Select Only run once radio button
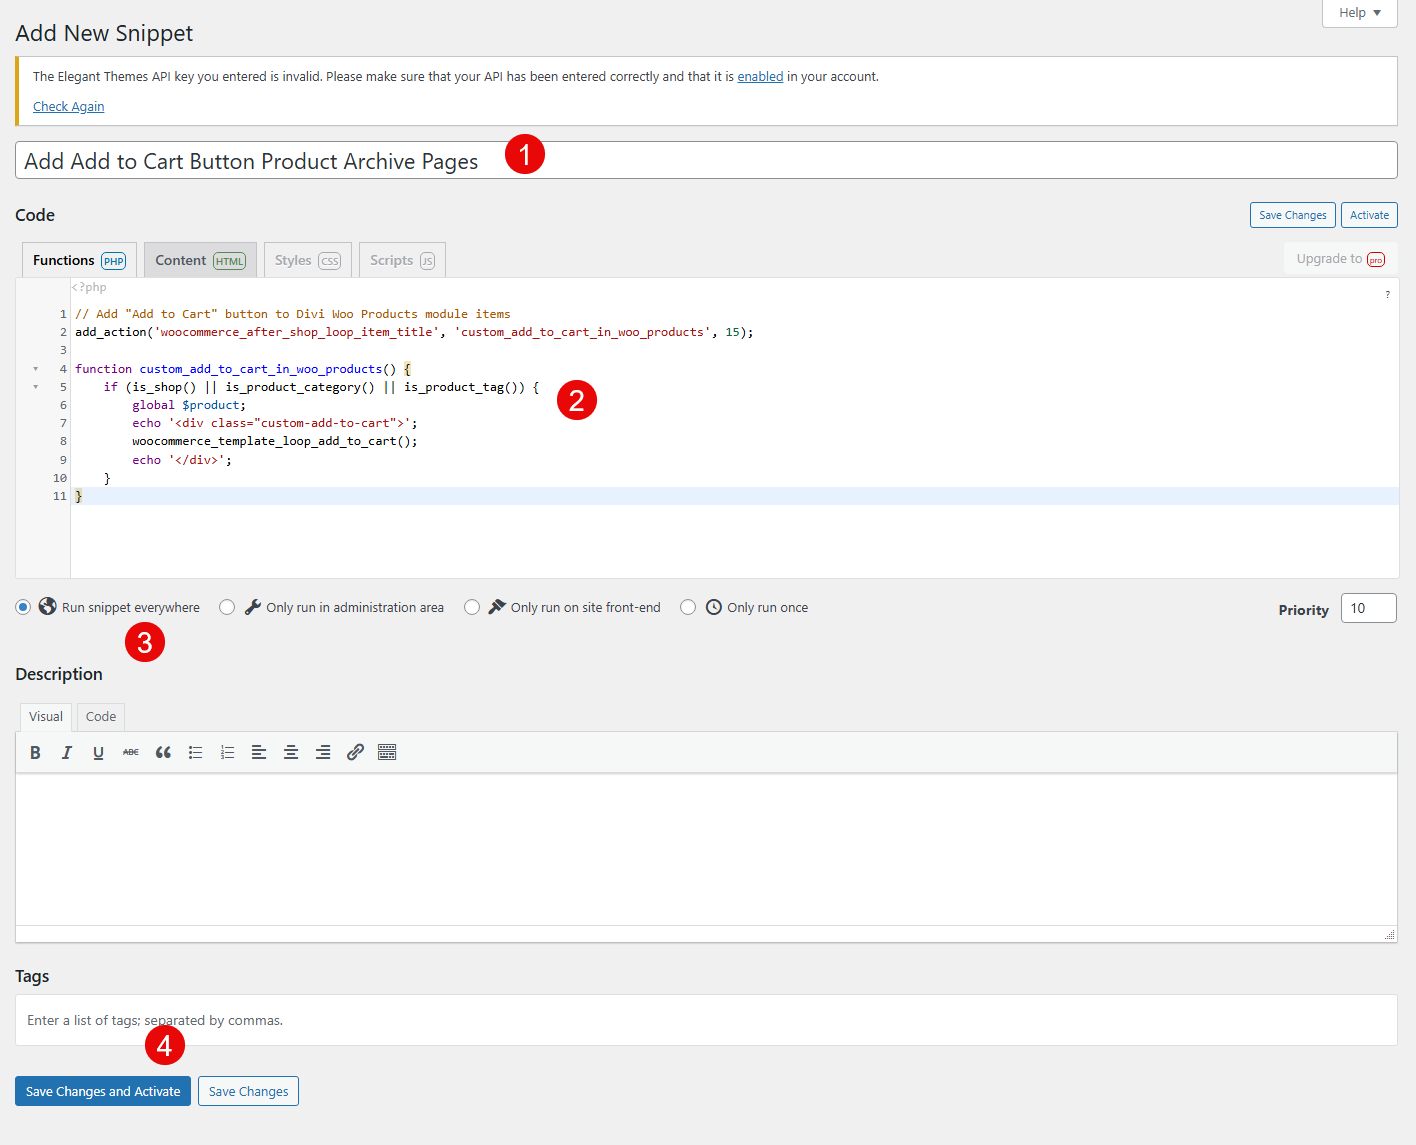Image resolution: width=1416 pixels, height=1145 pixels. coord(688,607)
